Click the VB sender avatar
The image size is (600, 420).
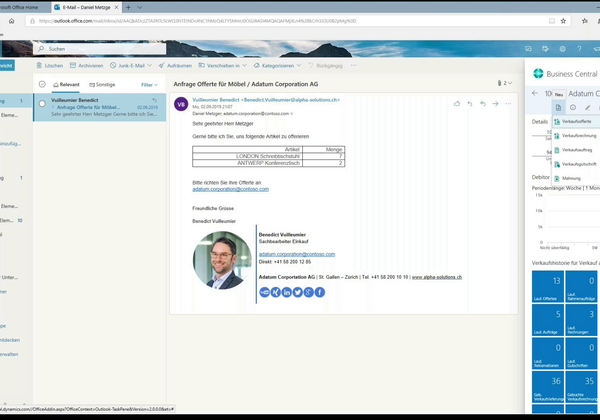click(181, 104)
